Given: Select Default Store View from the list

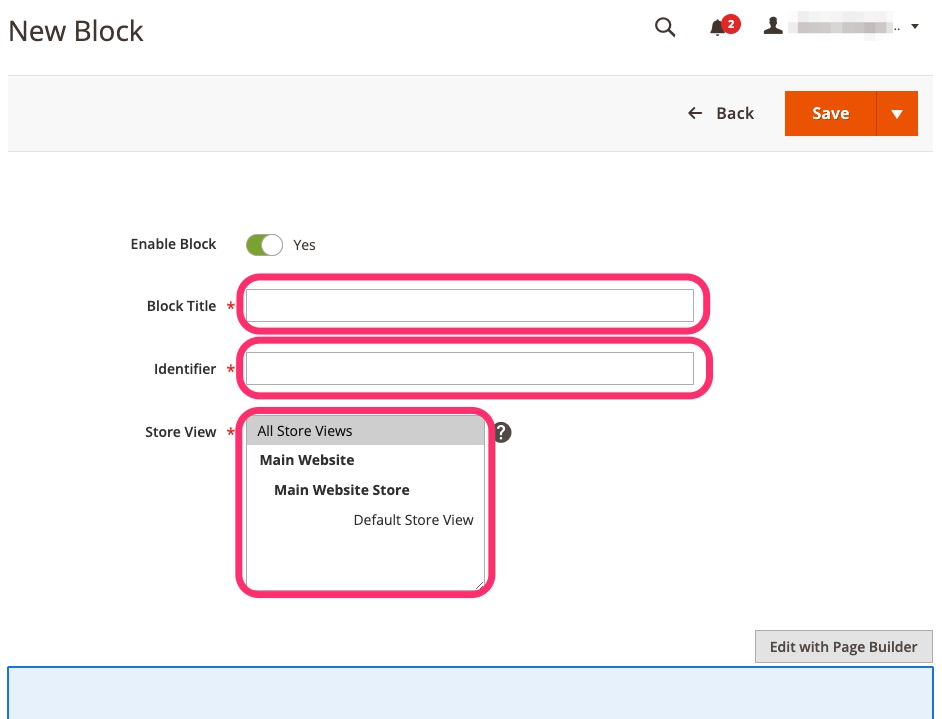Looking at the screenshot, I should point(413,519).
